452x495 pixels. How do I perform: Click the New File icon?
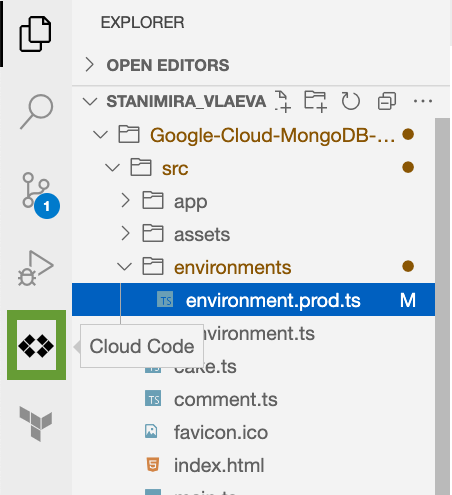[283, 101]
